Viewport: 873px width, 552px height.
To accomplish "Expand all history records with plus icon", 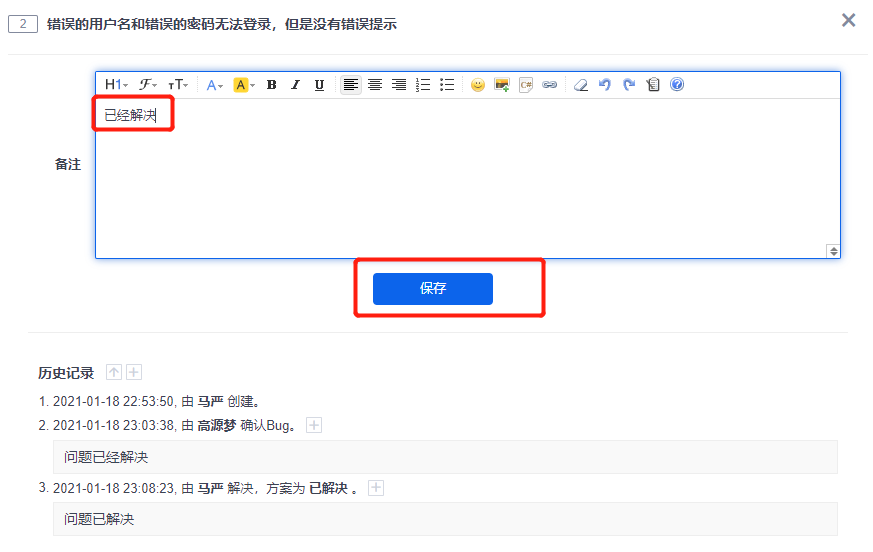I will tap(134, 373).
